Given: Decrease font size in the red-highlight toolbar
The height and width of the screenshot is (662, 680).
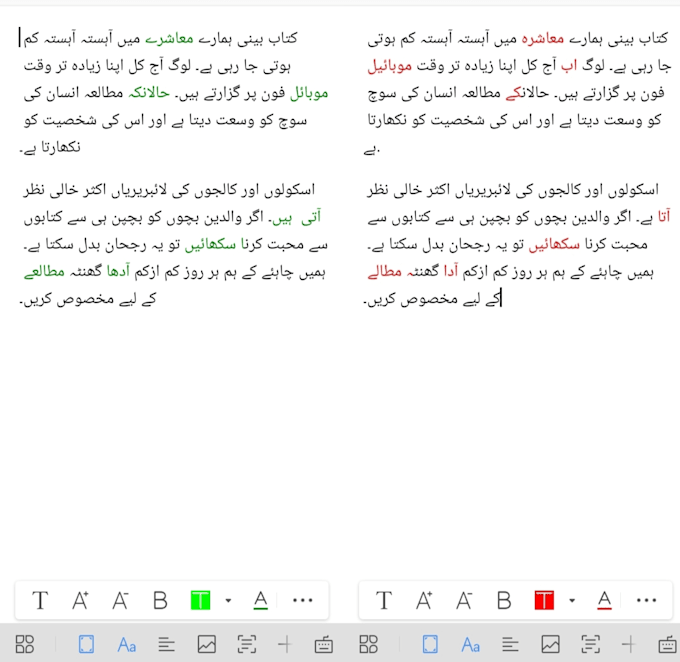Looking at the screenshot, I should point(464,600).
